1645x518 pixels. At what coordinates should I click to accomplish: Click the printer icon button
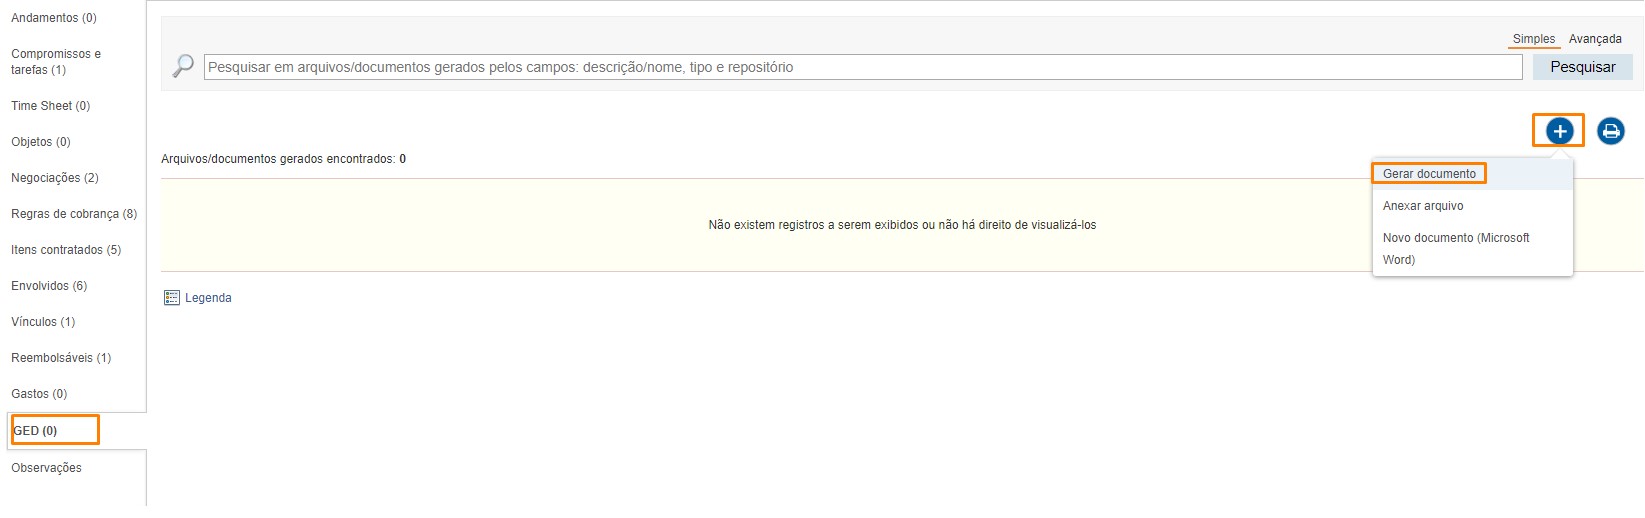click(x=1610, y=131)
